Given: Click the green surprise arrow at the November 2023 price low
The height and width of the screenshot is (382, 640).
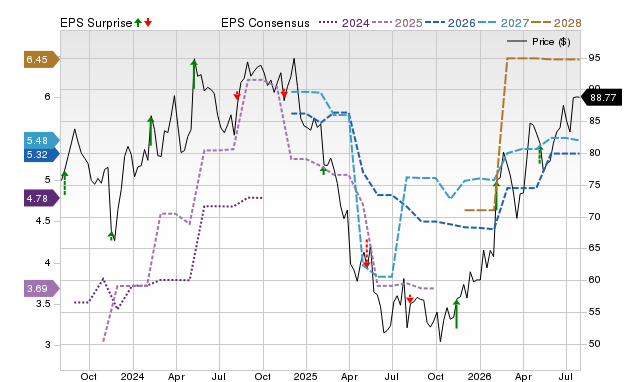Looking at the screenshot, I should (x=111, y=236).
